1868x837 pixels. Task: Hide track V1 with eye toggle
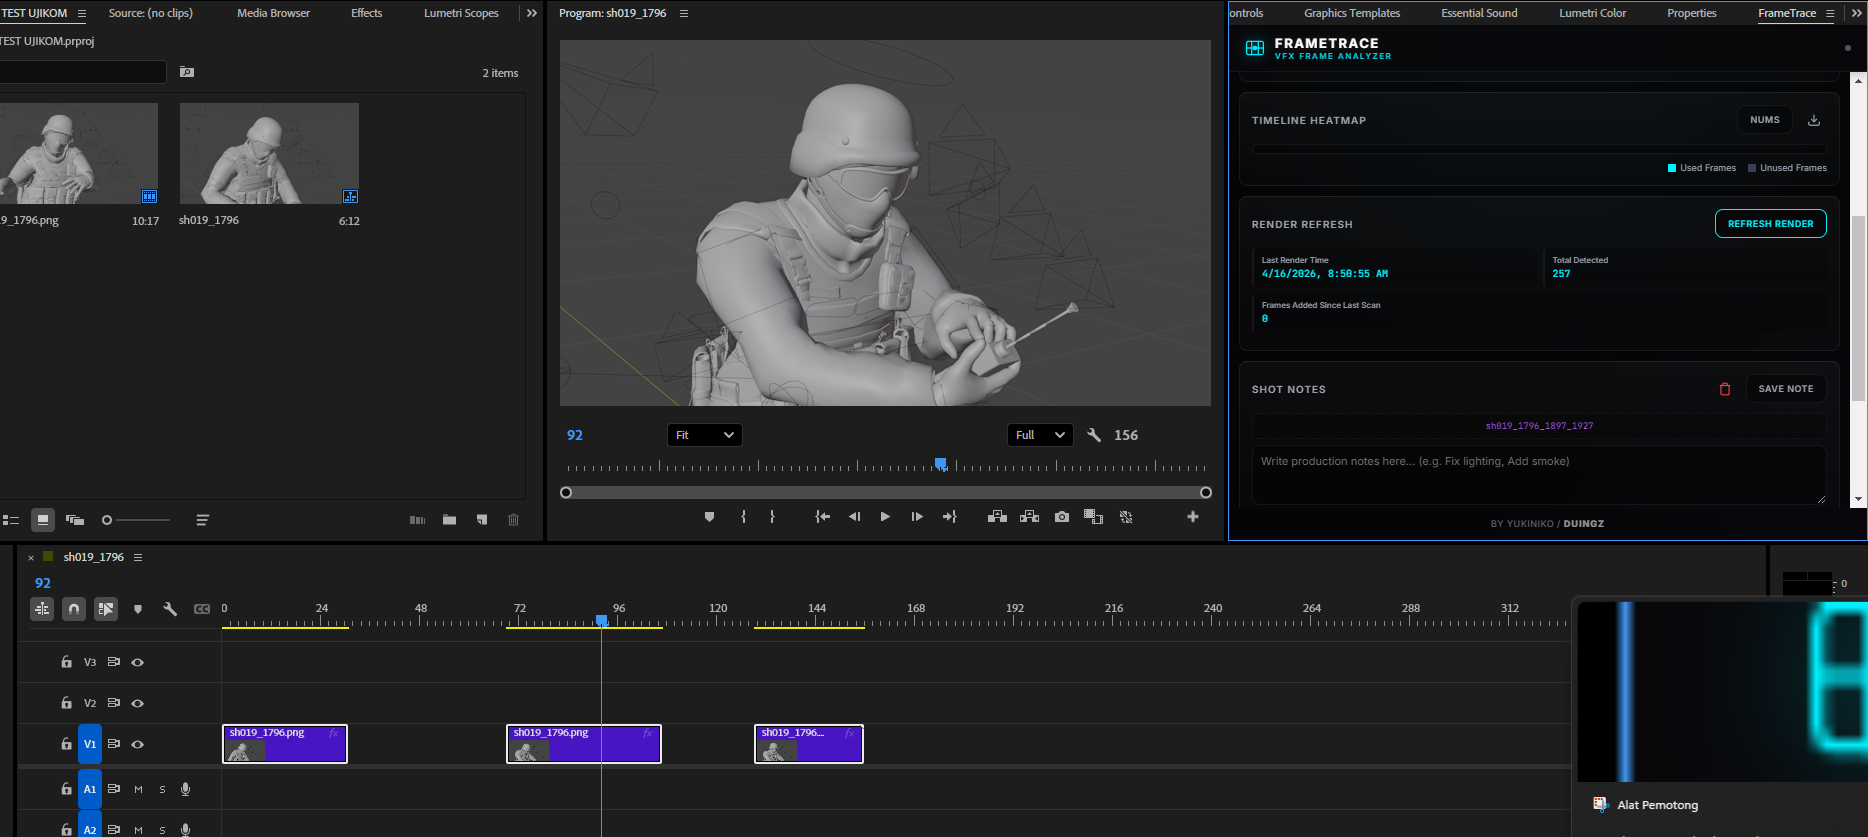138,744
